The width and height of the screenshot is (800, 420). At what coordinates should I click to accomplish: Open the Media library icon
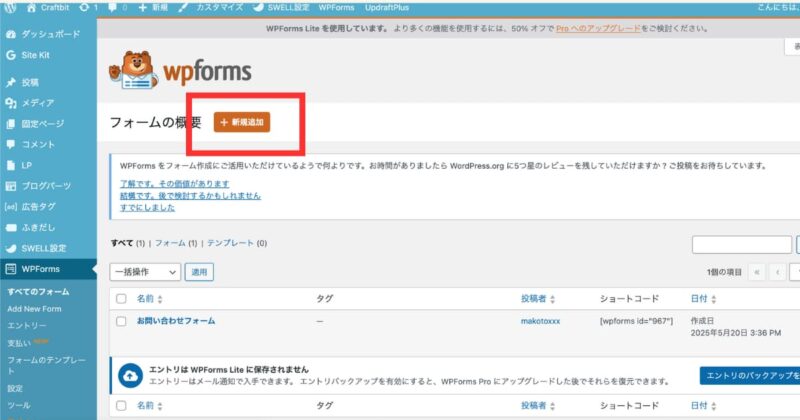point(11,103)
